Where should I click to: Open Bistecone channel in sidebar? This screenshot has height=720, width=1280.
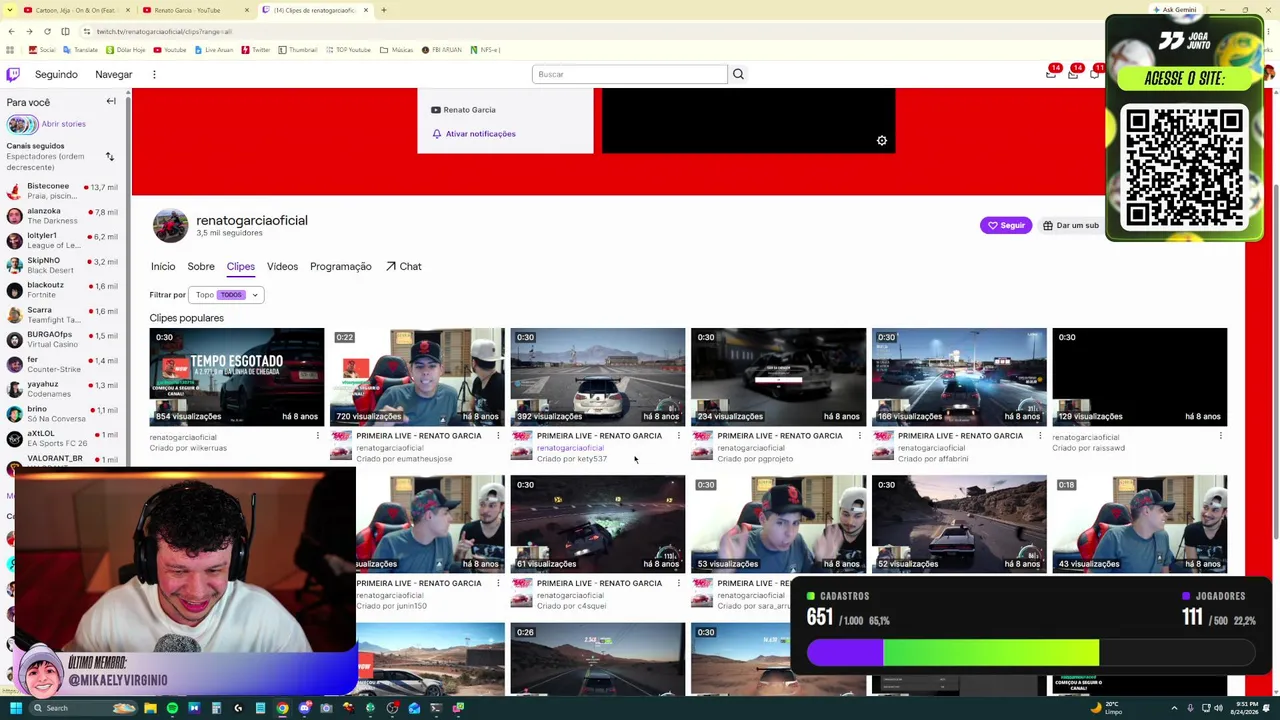[64, 190]
